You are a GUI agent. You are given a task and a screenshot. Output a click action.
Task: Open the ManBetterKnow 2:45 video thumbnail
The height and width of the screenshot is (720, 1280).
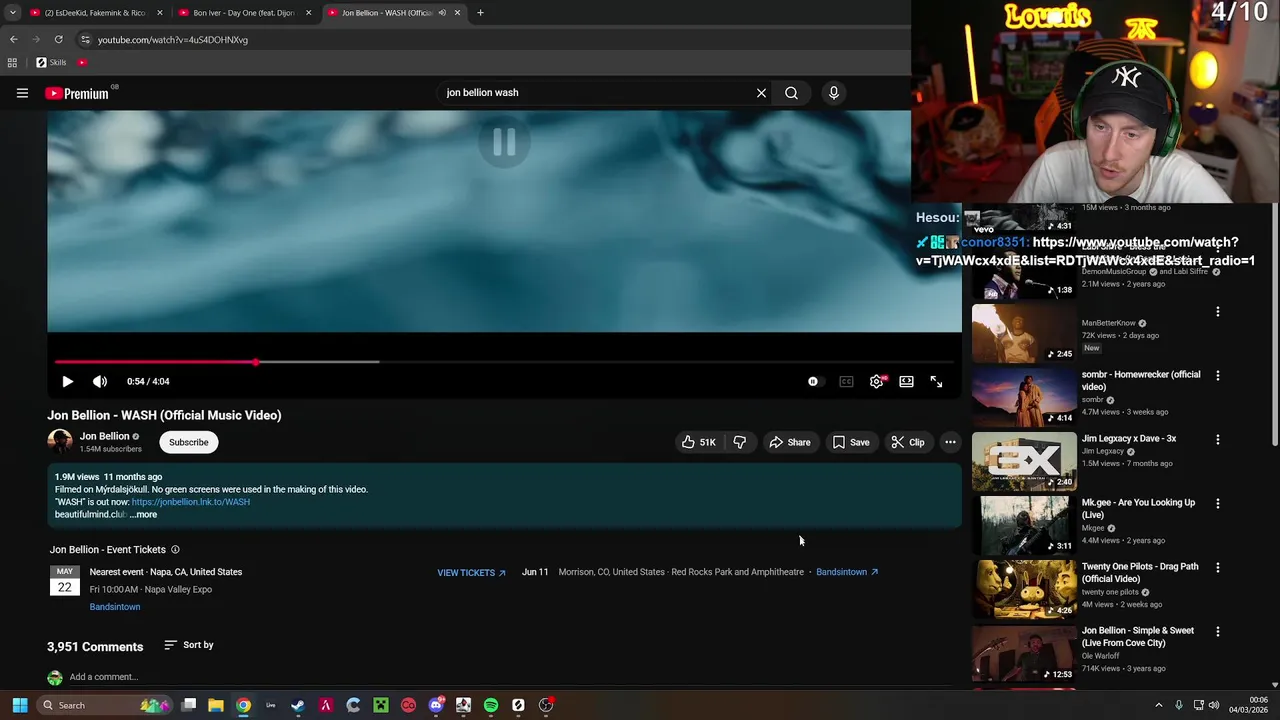click(1024, 333)
